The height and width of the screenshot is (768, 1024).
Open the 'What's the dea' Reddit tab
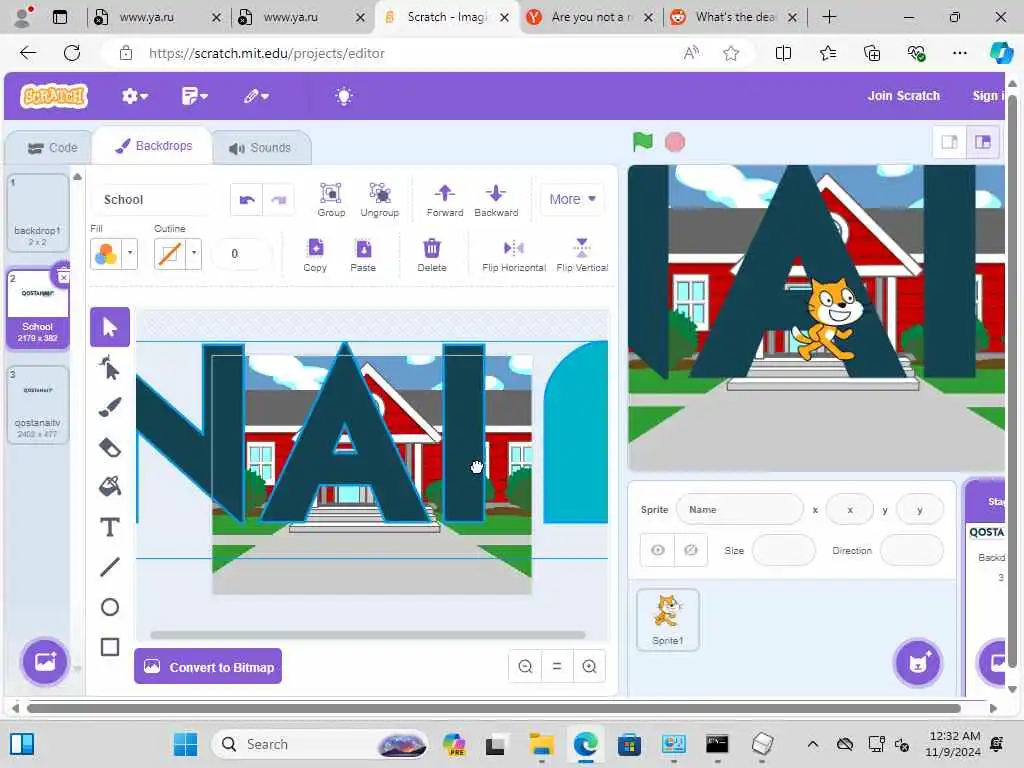click(x=734, y=18)
